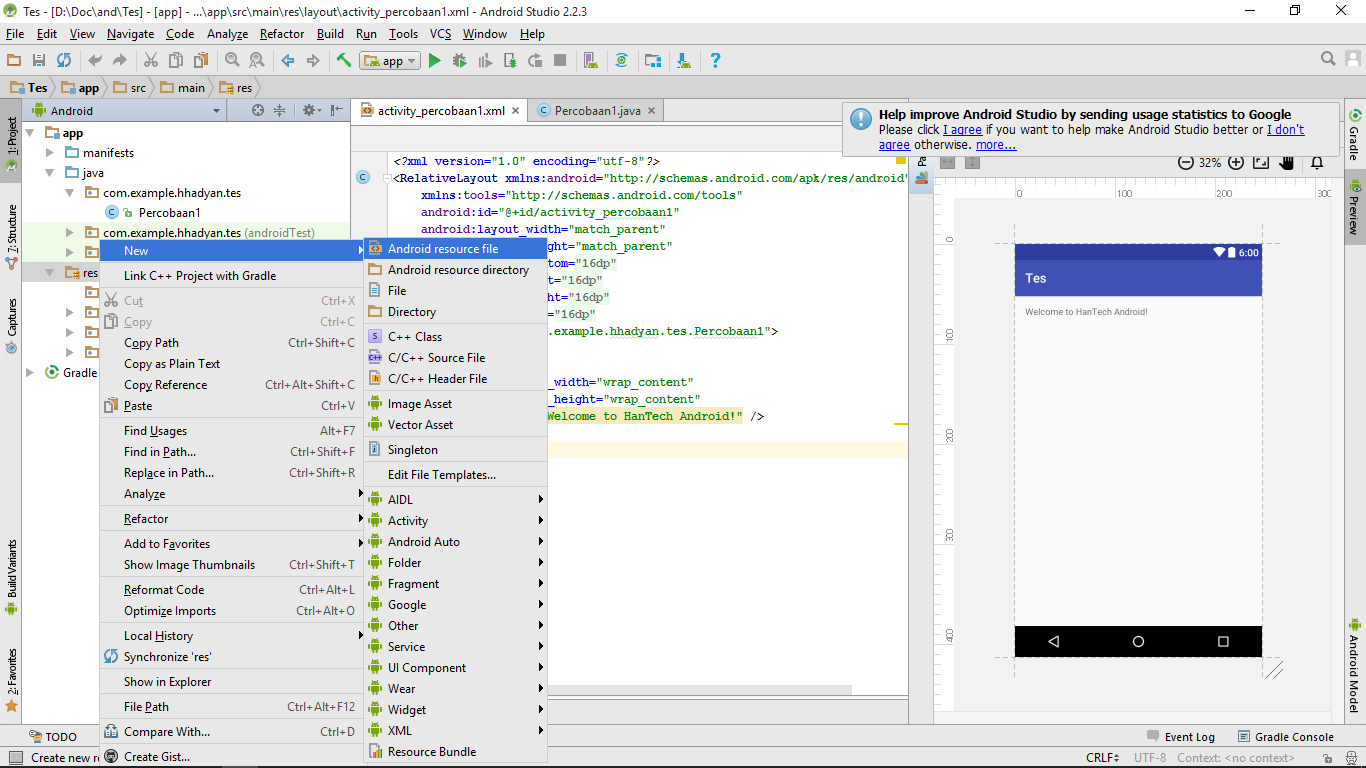1366x768 pixels.
Task: Open the Event Log button
Action: pos(1181,737)
